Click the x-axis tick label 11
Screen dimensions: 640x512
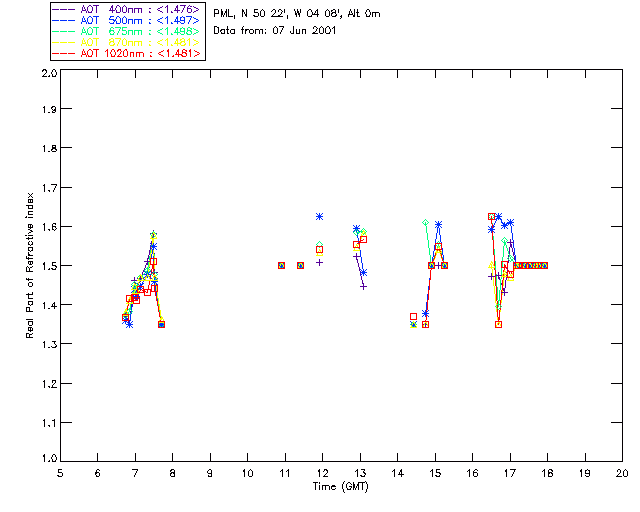coord(285,473)
